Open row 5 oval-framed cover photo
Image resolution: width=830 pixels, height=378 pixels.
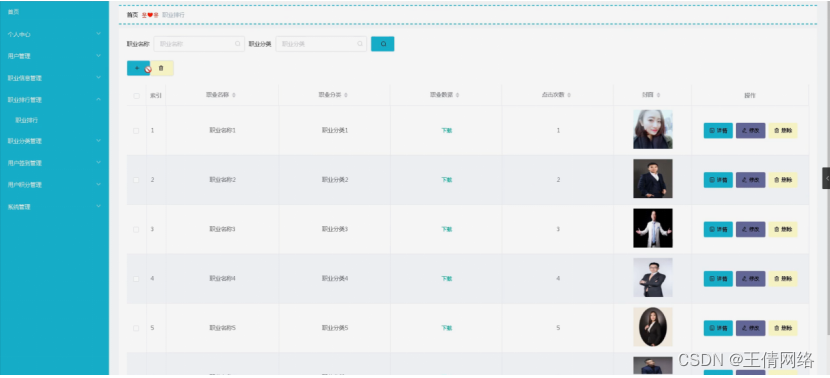tap(653, 327)
